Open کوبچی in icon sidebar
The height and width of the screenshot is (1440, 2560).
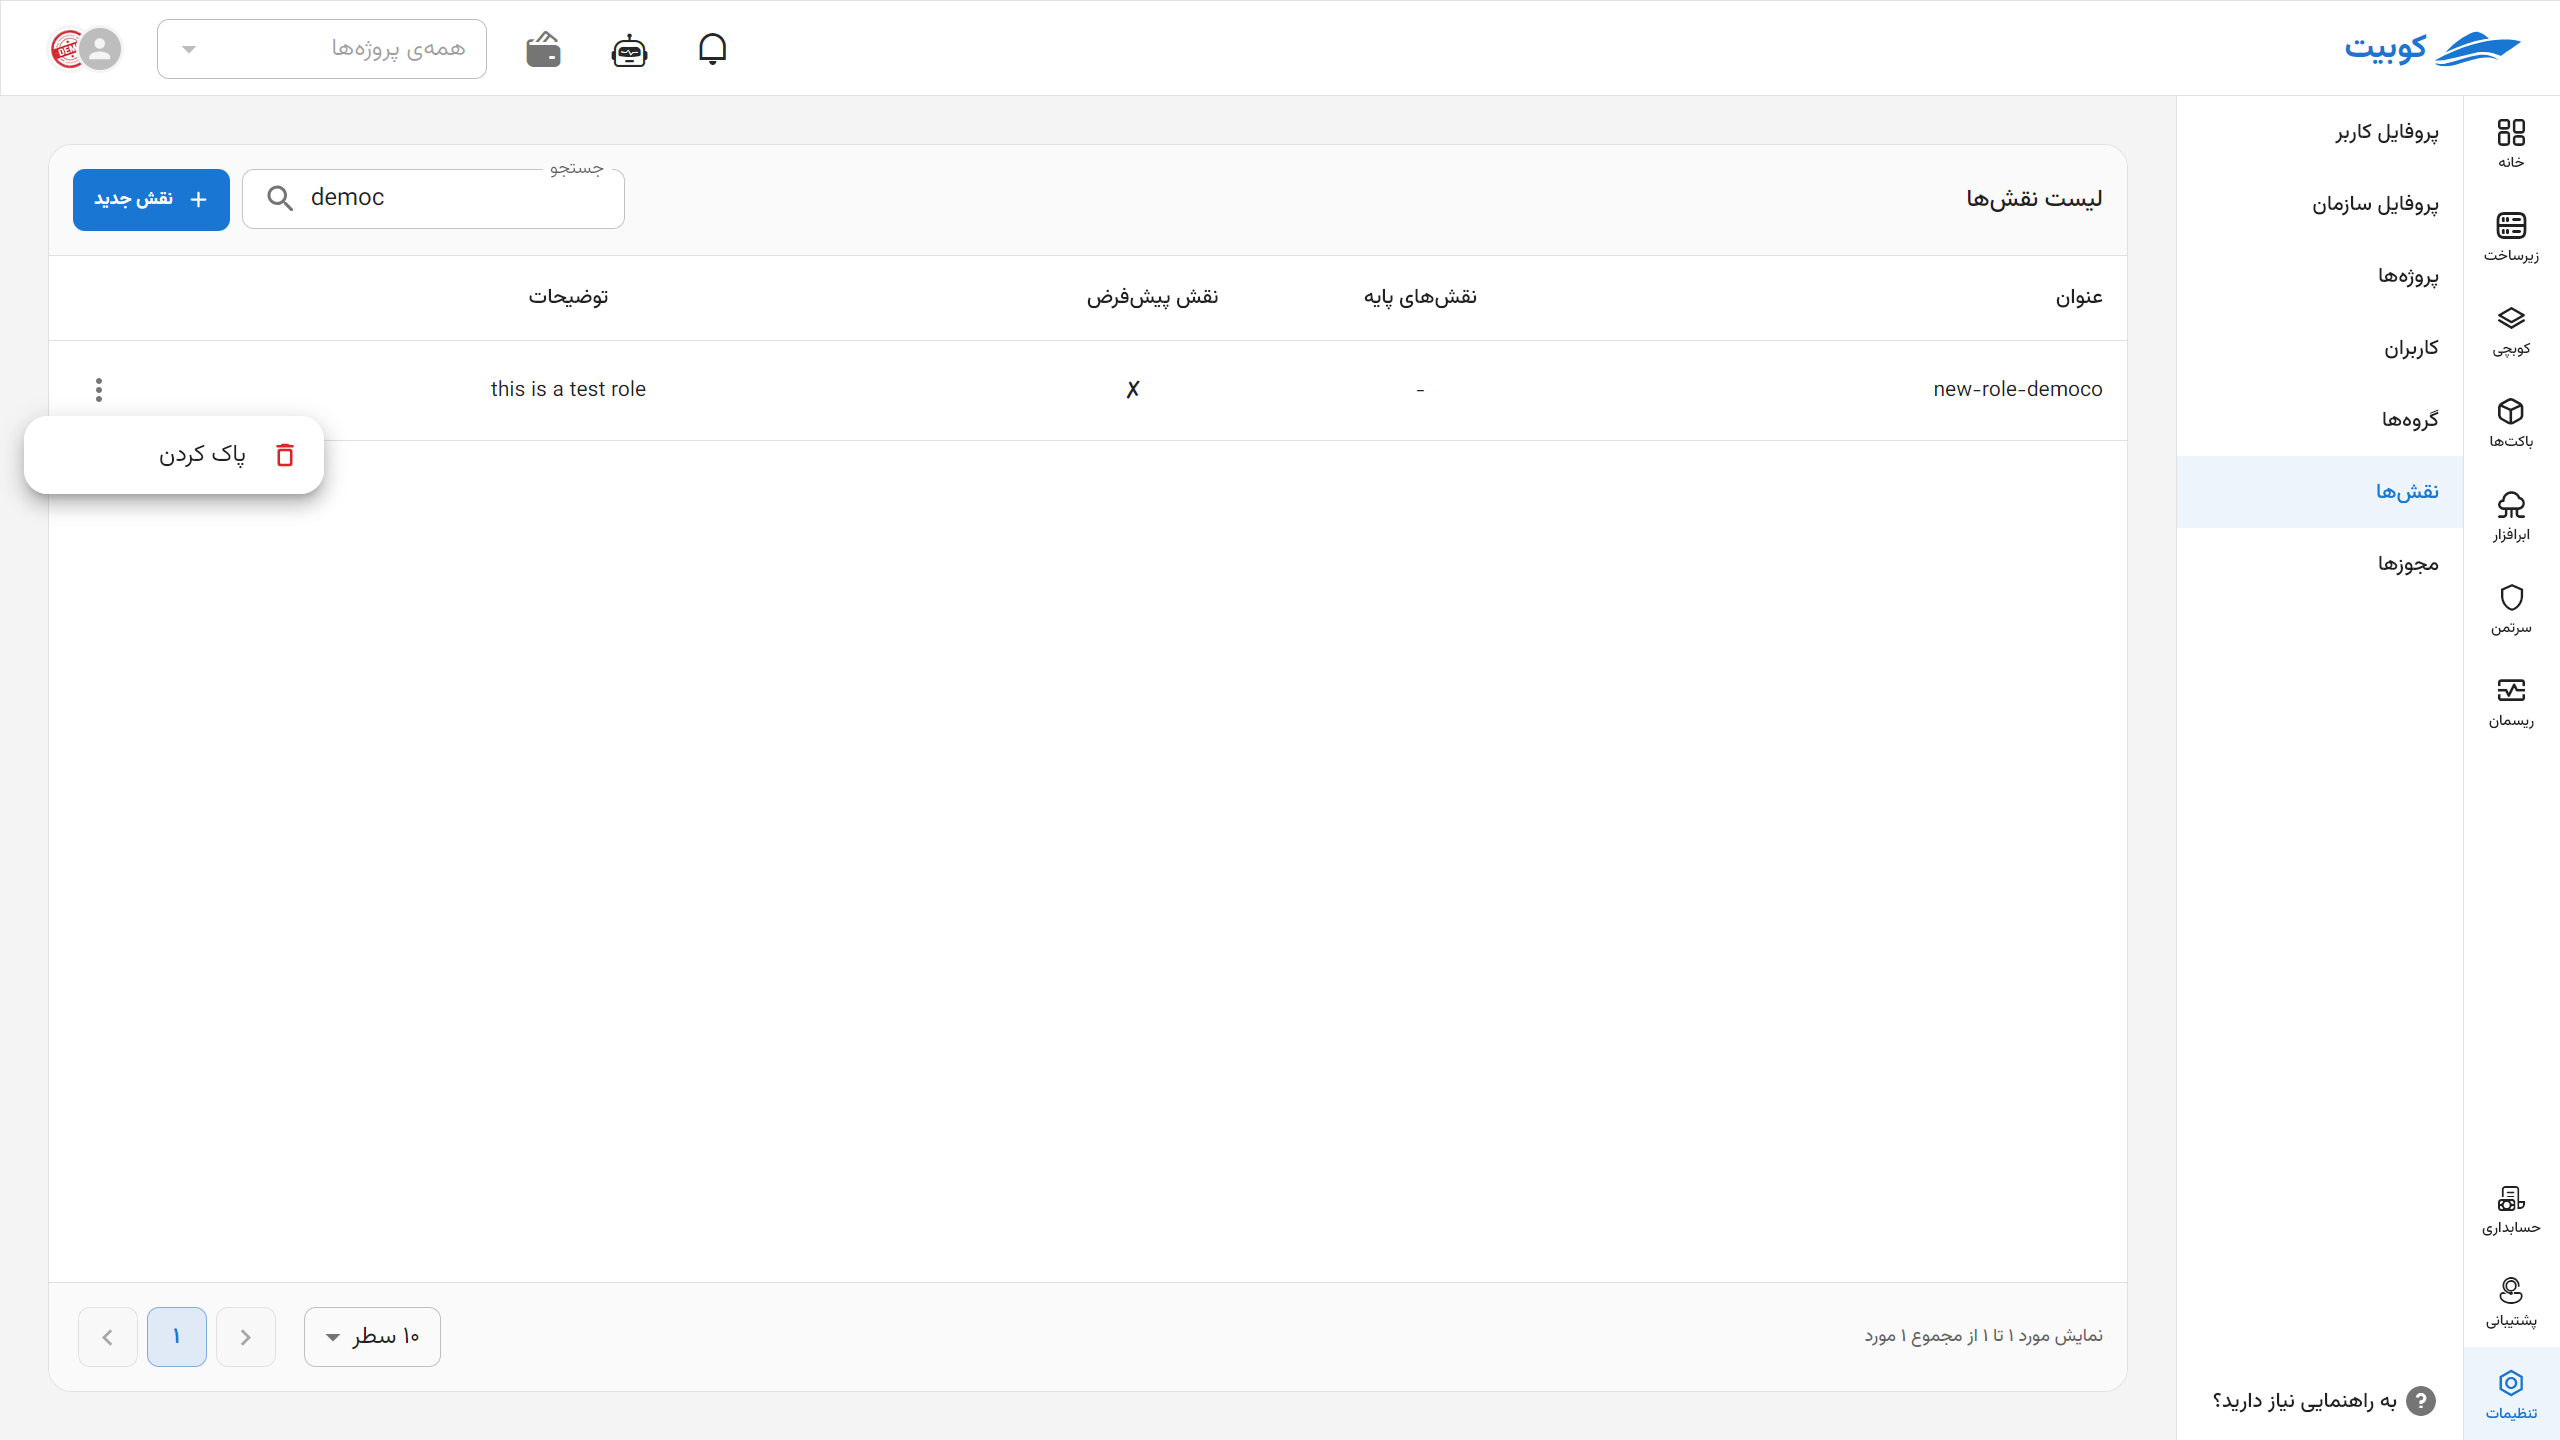coord(2511,330)
